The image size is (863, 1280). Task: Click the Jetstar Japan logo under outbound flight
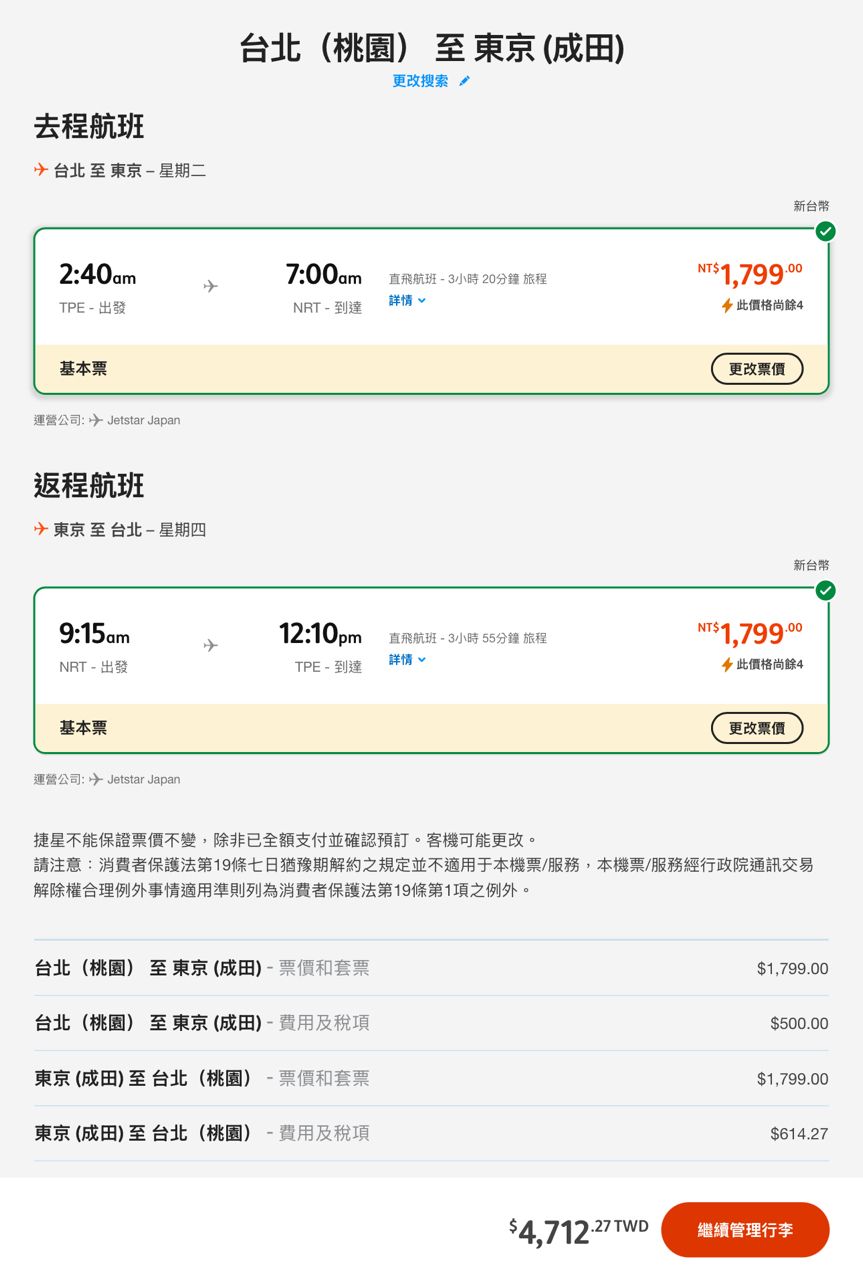(x=96, y=420)
